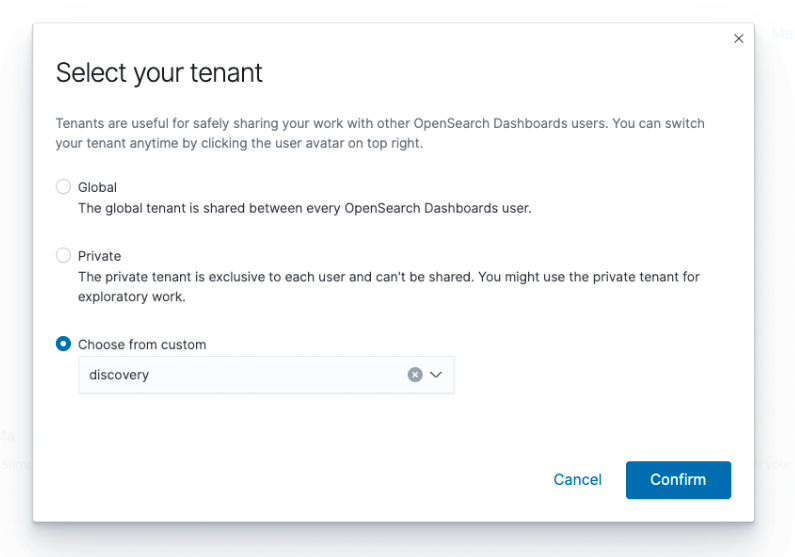Click empty space inside the custom tenant combo box
The width and height of the screenshot is (795, 557).
tap(280, 375)
